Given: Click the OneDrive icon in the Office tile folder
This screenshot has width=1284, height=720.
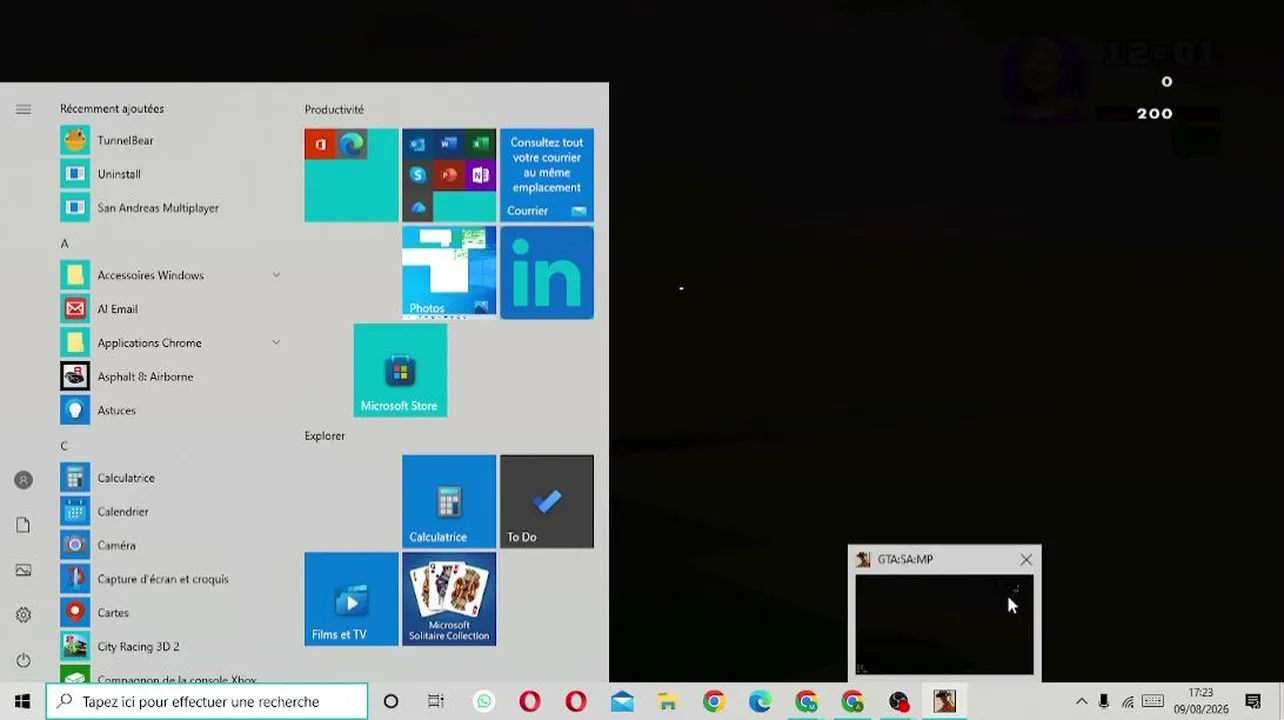Looking at the screenshot, I should point(418,206).
